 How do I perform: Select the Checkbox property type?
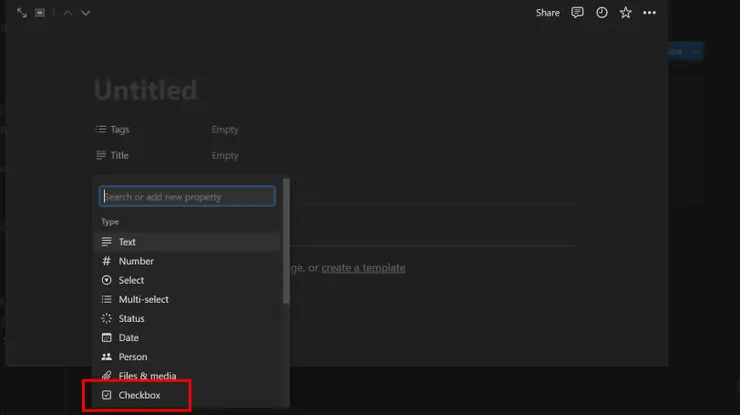187,395
